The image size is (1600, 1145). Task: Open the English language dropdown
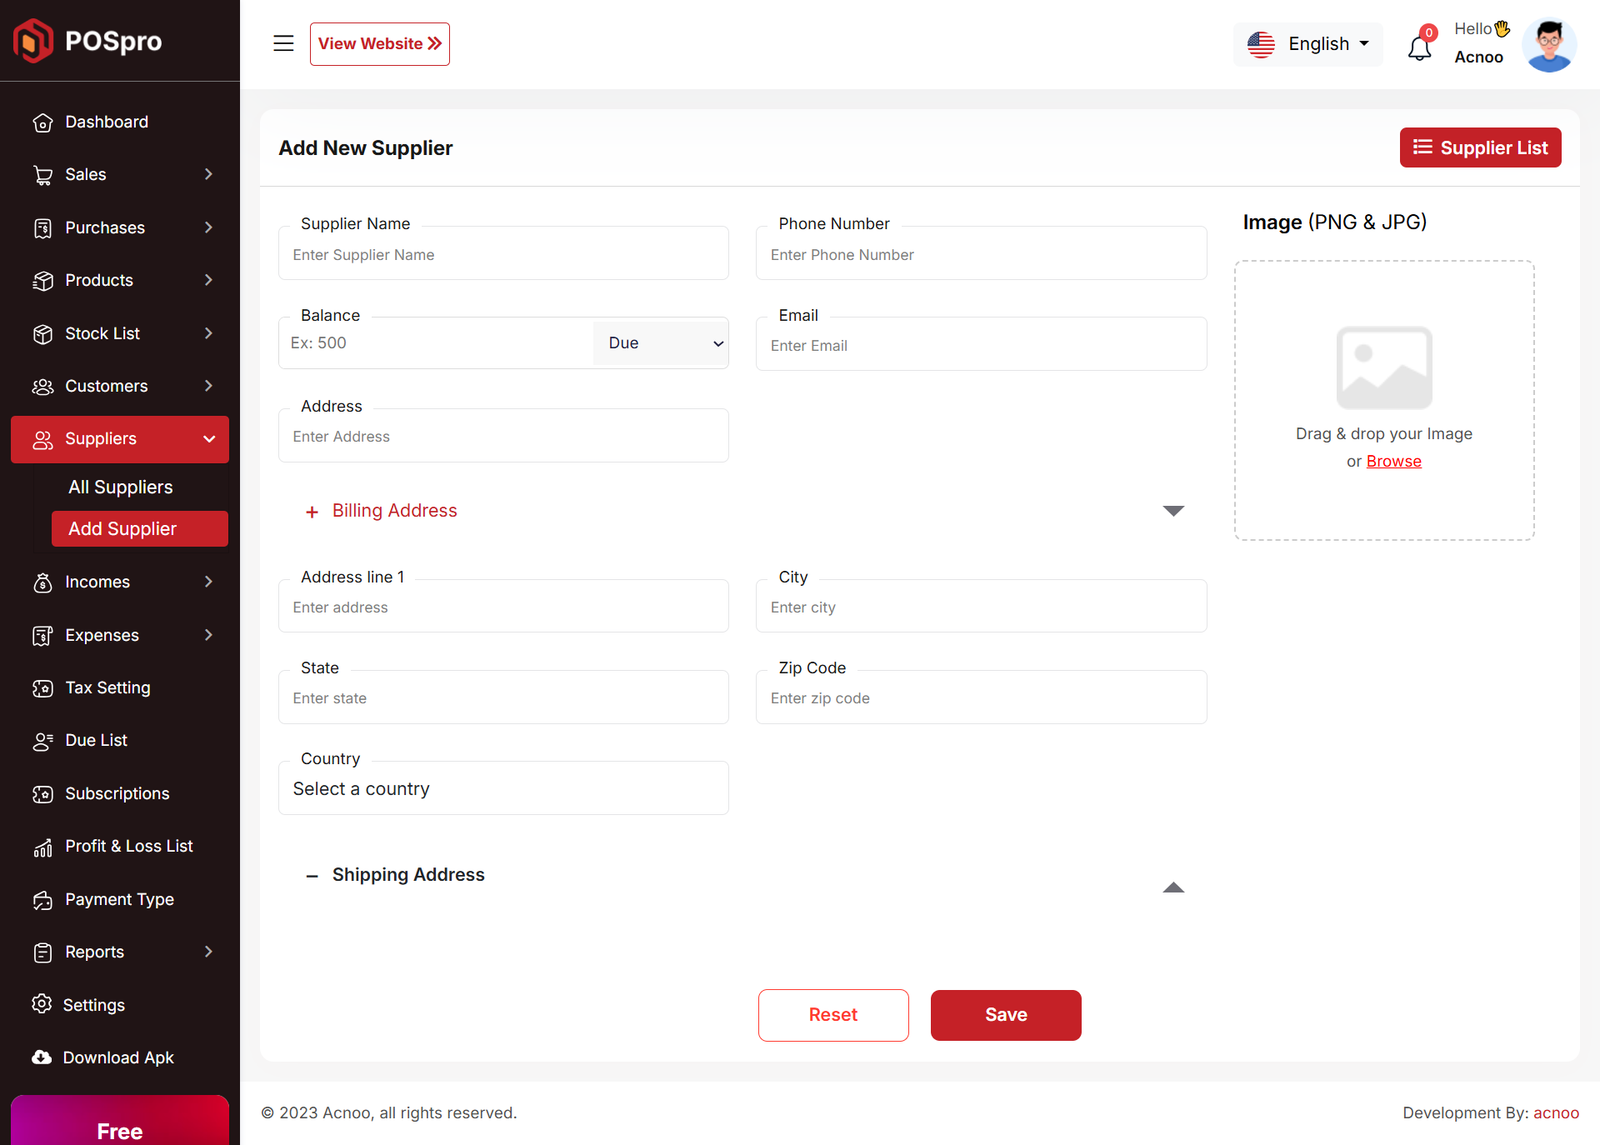1308,44
